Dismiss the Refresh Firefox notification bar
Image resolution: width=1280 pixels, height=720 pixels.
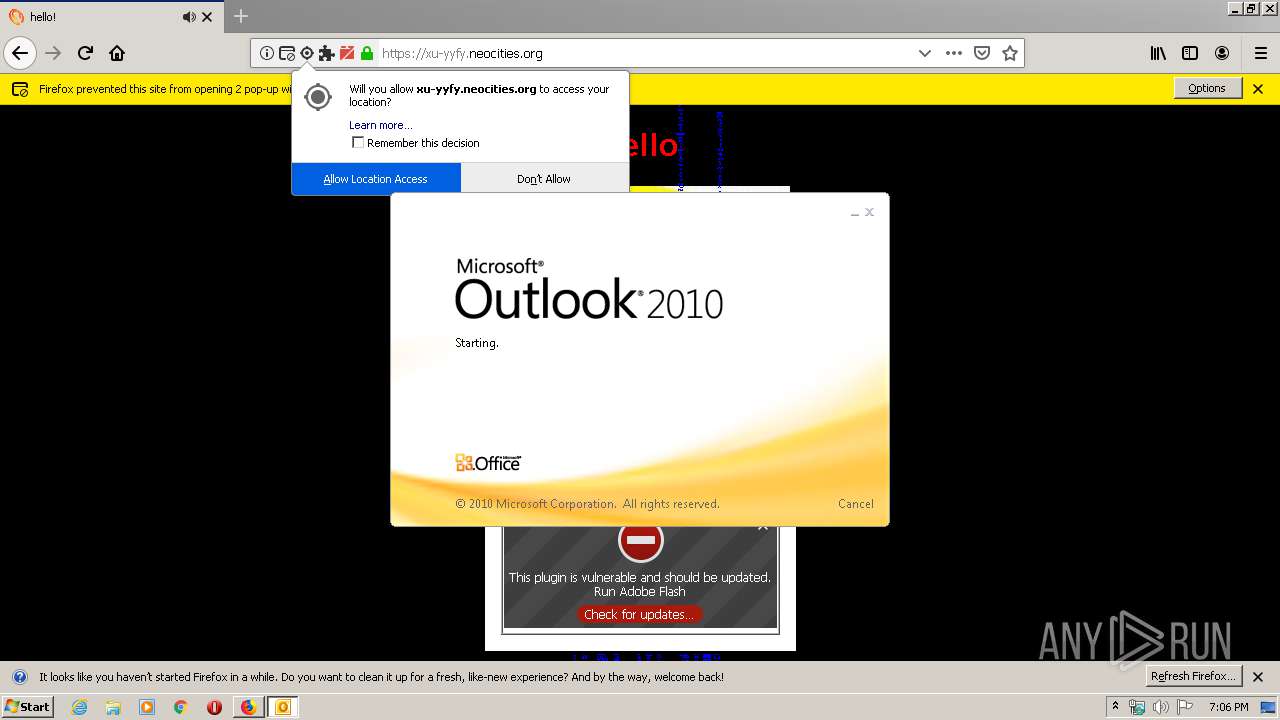click(x=1258, y=677)
